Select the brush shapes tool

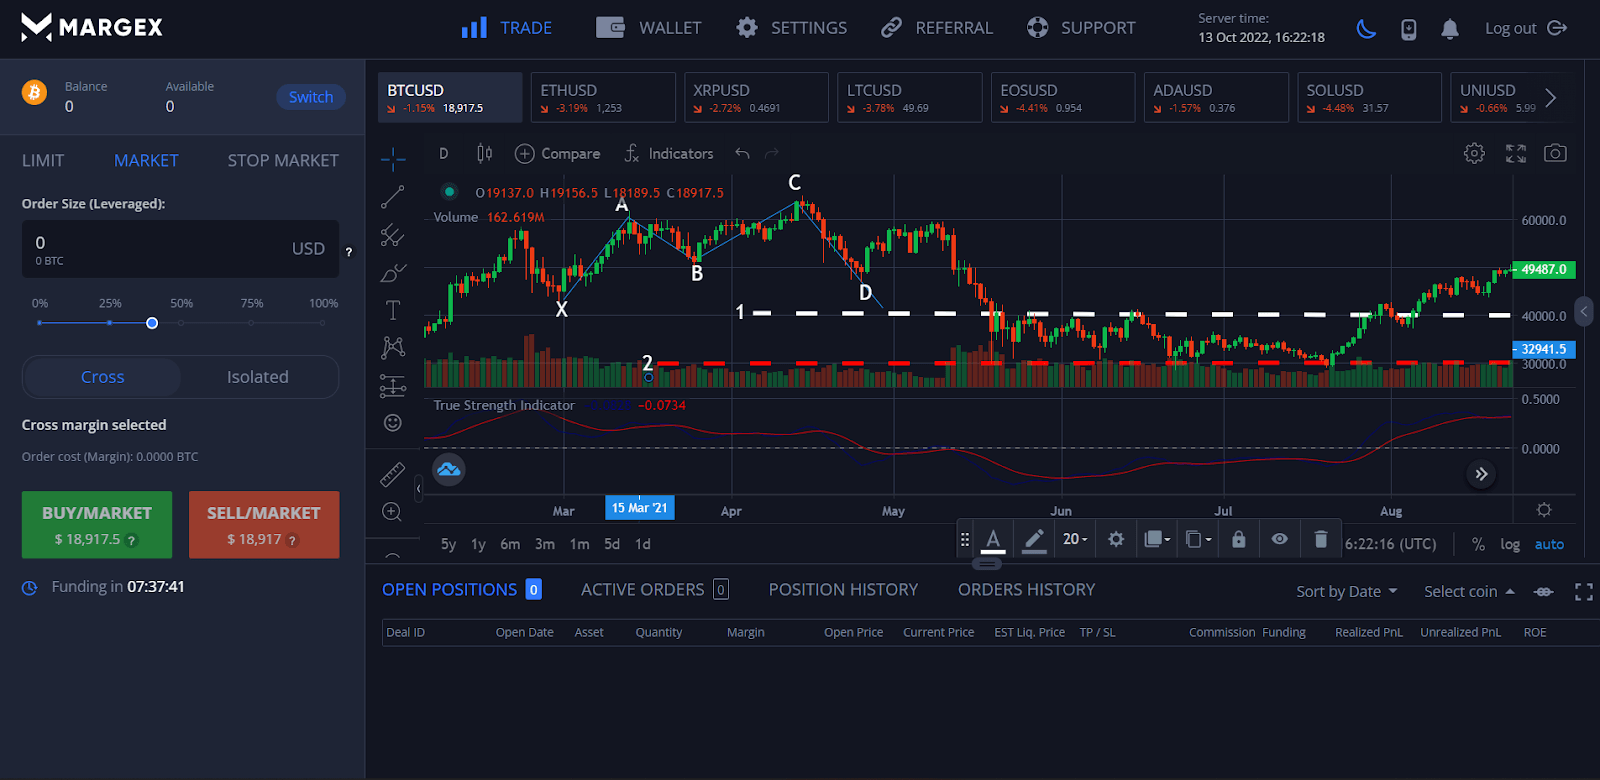[x=393, y=272]
